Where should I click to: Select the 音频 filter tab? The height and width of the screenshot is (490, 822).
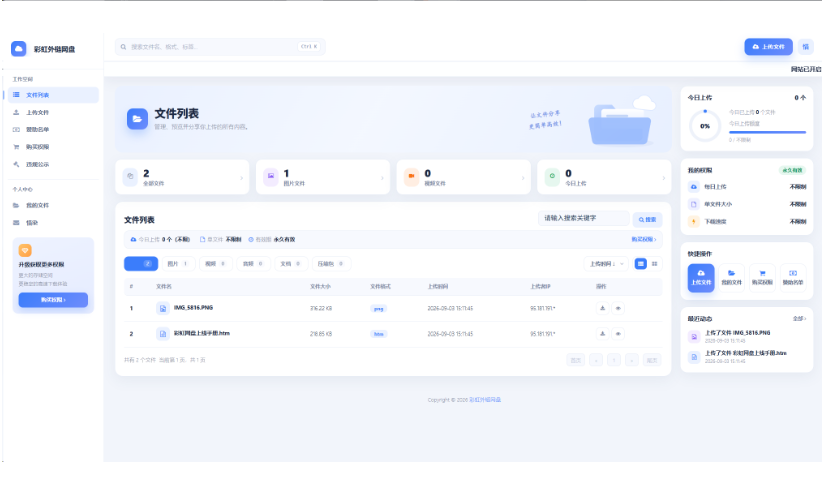253,264
